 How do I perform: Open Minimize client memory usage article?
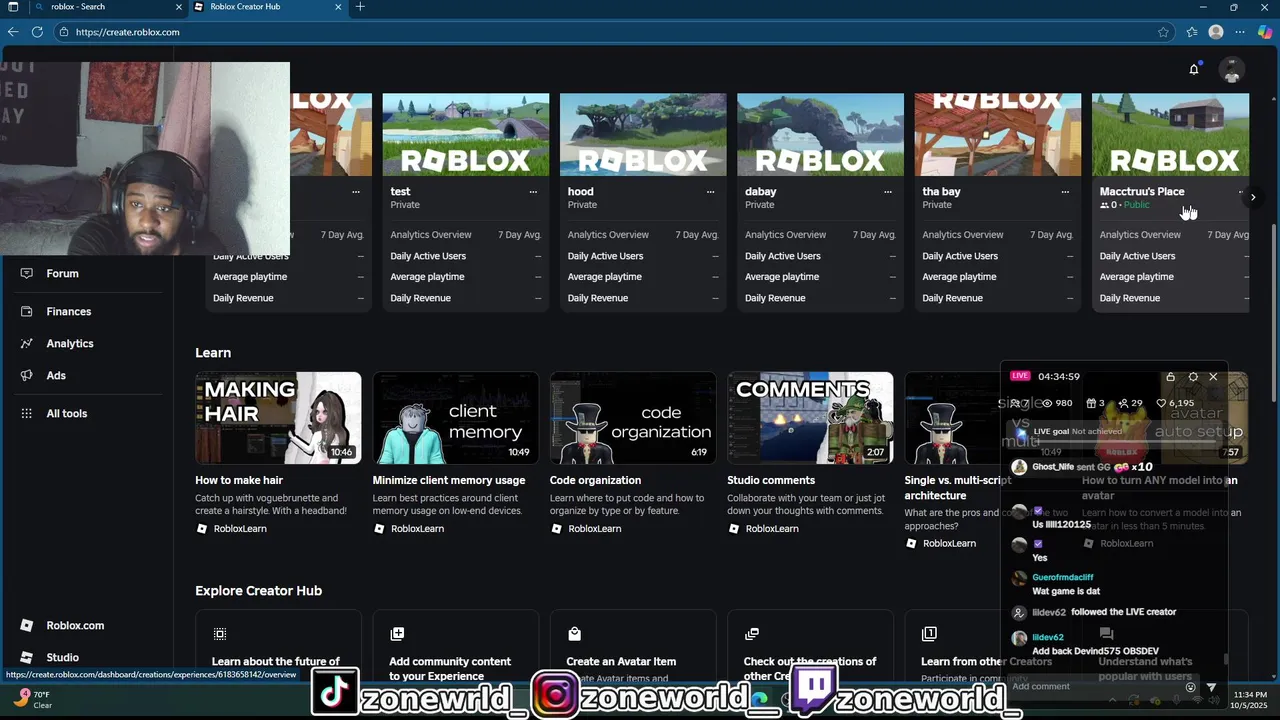[449, 480]
